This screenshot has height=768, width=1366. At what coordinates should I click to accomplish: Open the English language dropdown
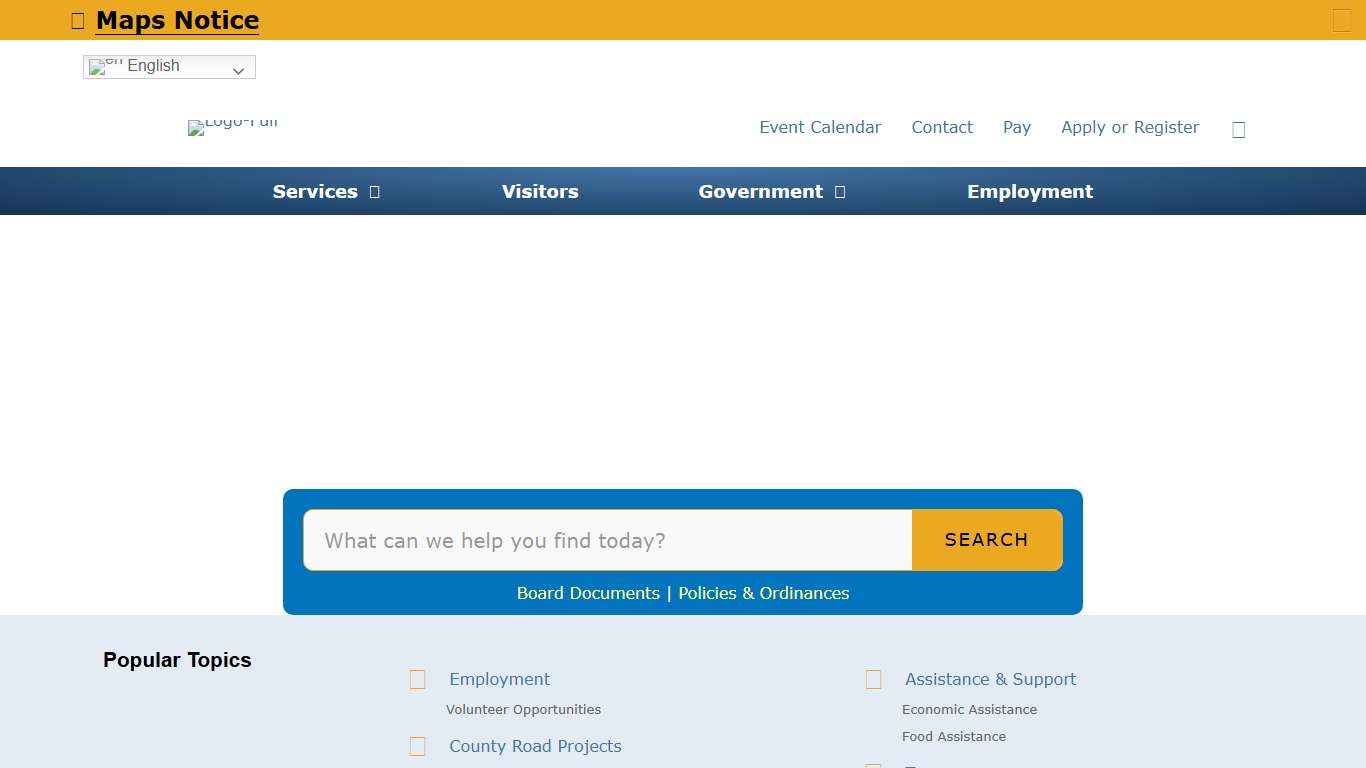[169, 67]
